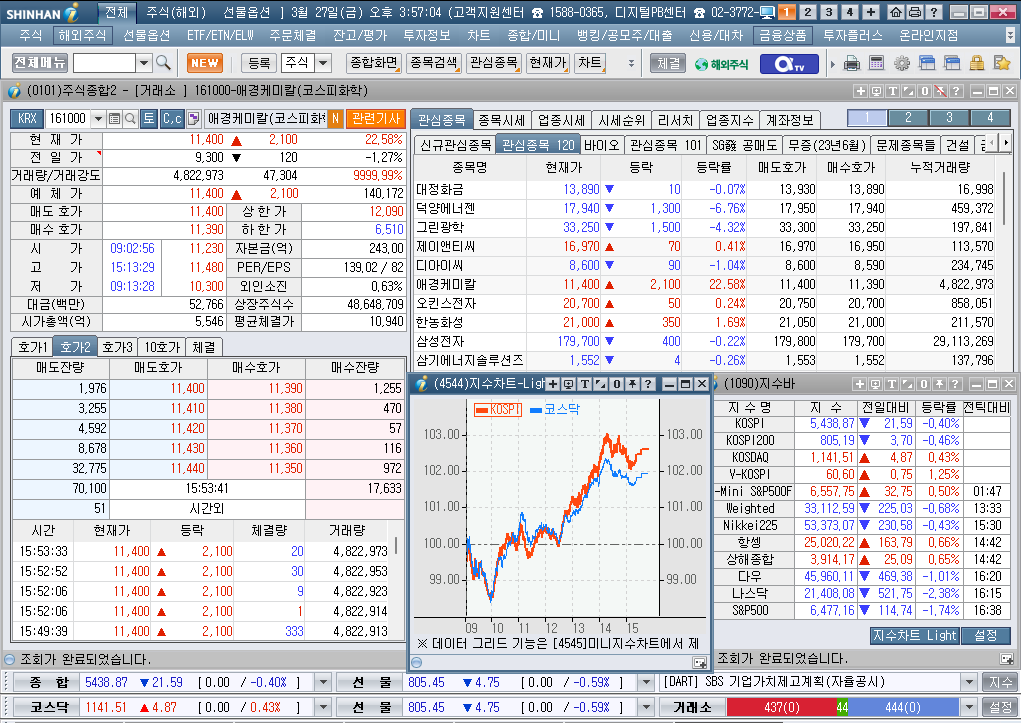This screenshot has width=1021, height=723.
Task: Click 설정 button in 지수바 window
Action: (986, 635)
